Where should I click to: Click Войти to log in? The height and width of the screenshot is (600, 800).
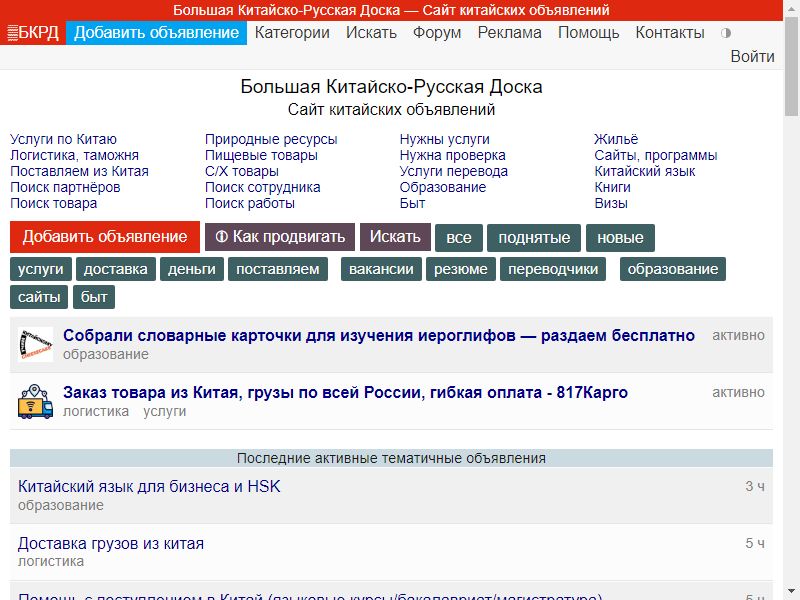[x=752, y=56]
